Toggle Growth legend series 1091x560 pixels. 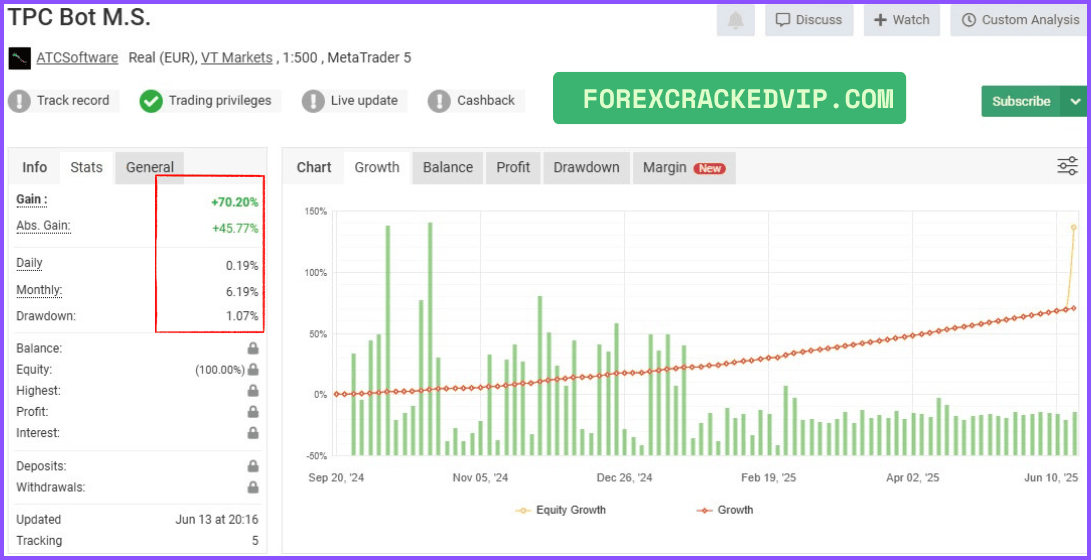tap(724, 510)
